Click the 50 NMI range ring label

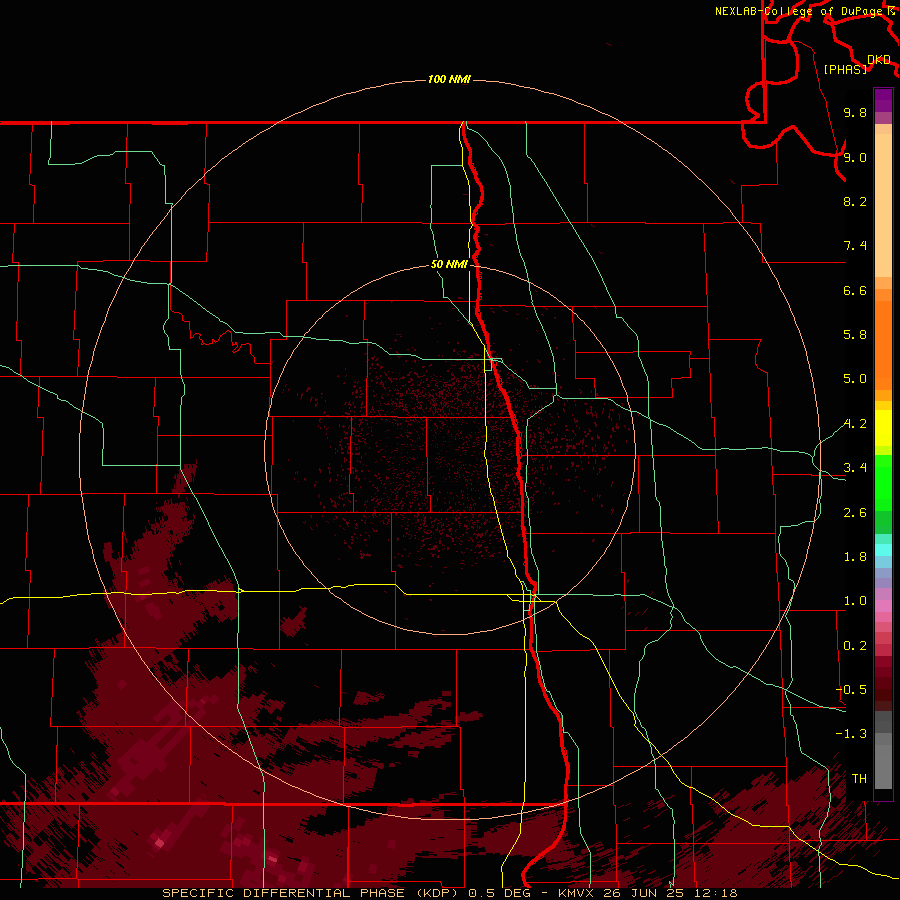[x=449, y=264]
